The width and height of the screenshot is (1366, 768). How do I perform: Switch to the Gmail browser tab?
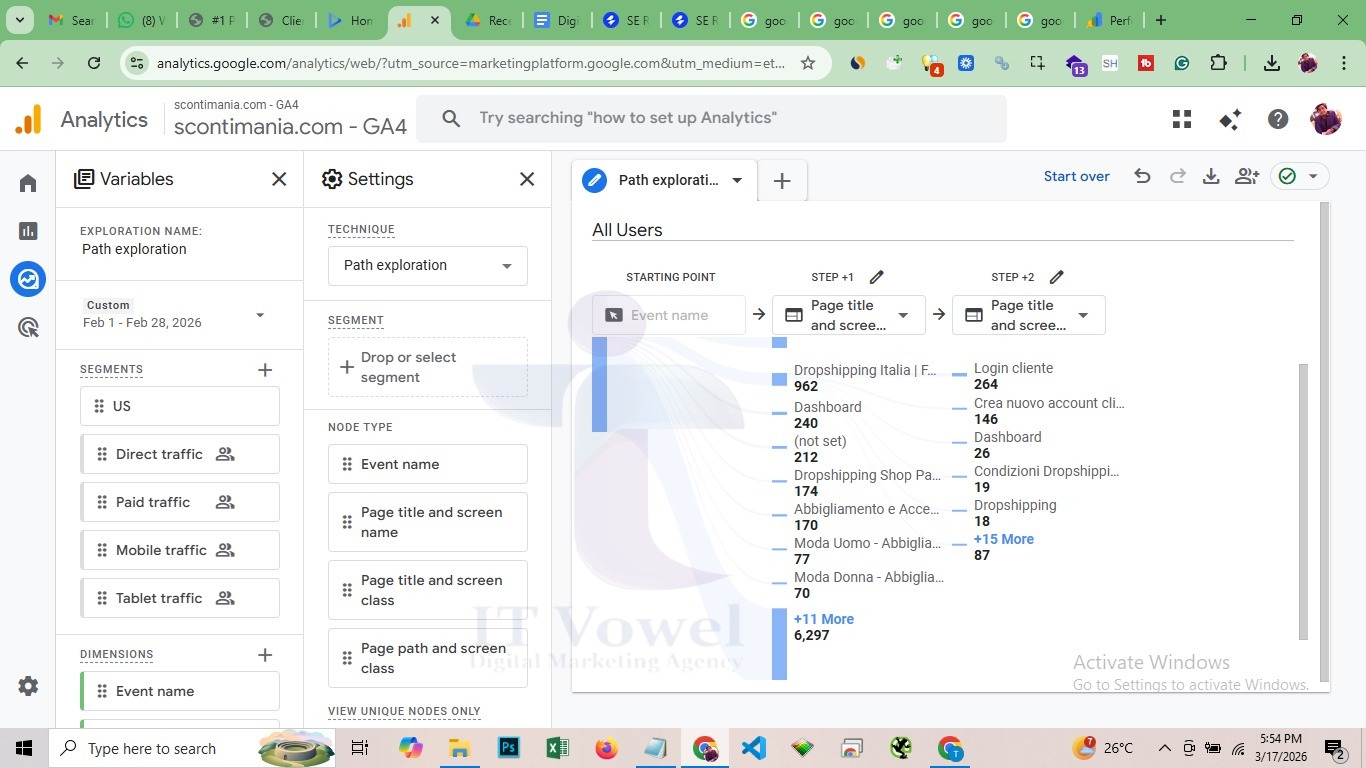70,20
